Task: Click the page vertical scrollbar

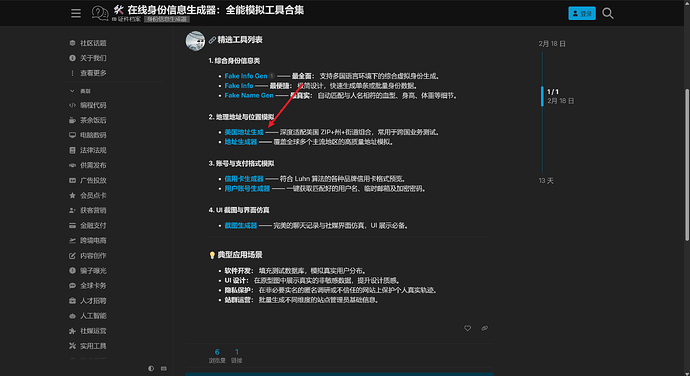Action: (x=687, y=165)
